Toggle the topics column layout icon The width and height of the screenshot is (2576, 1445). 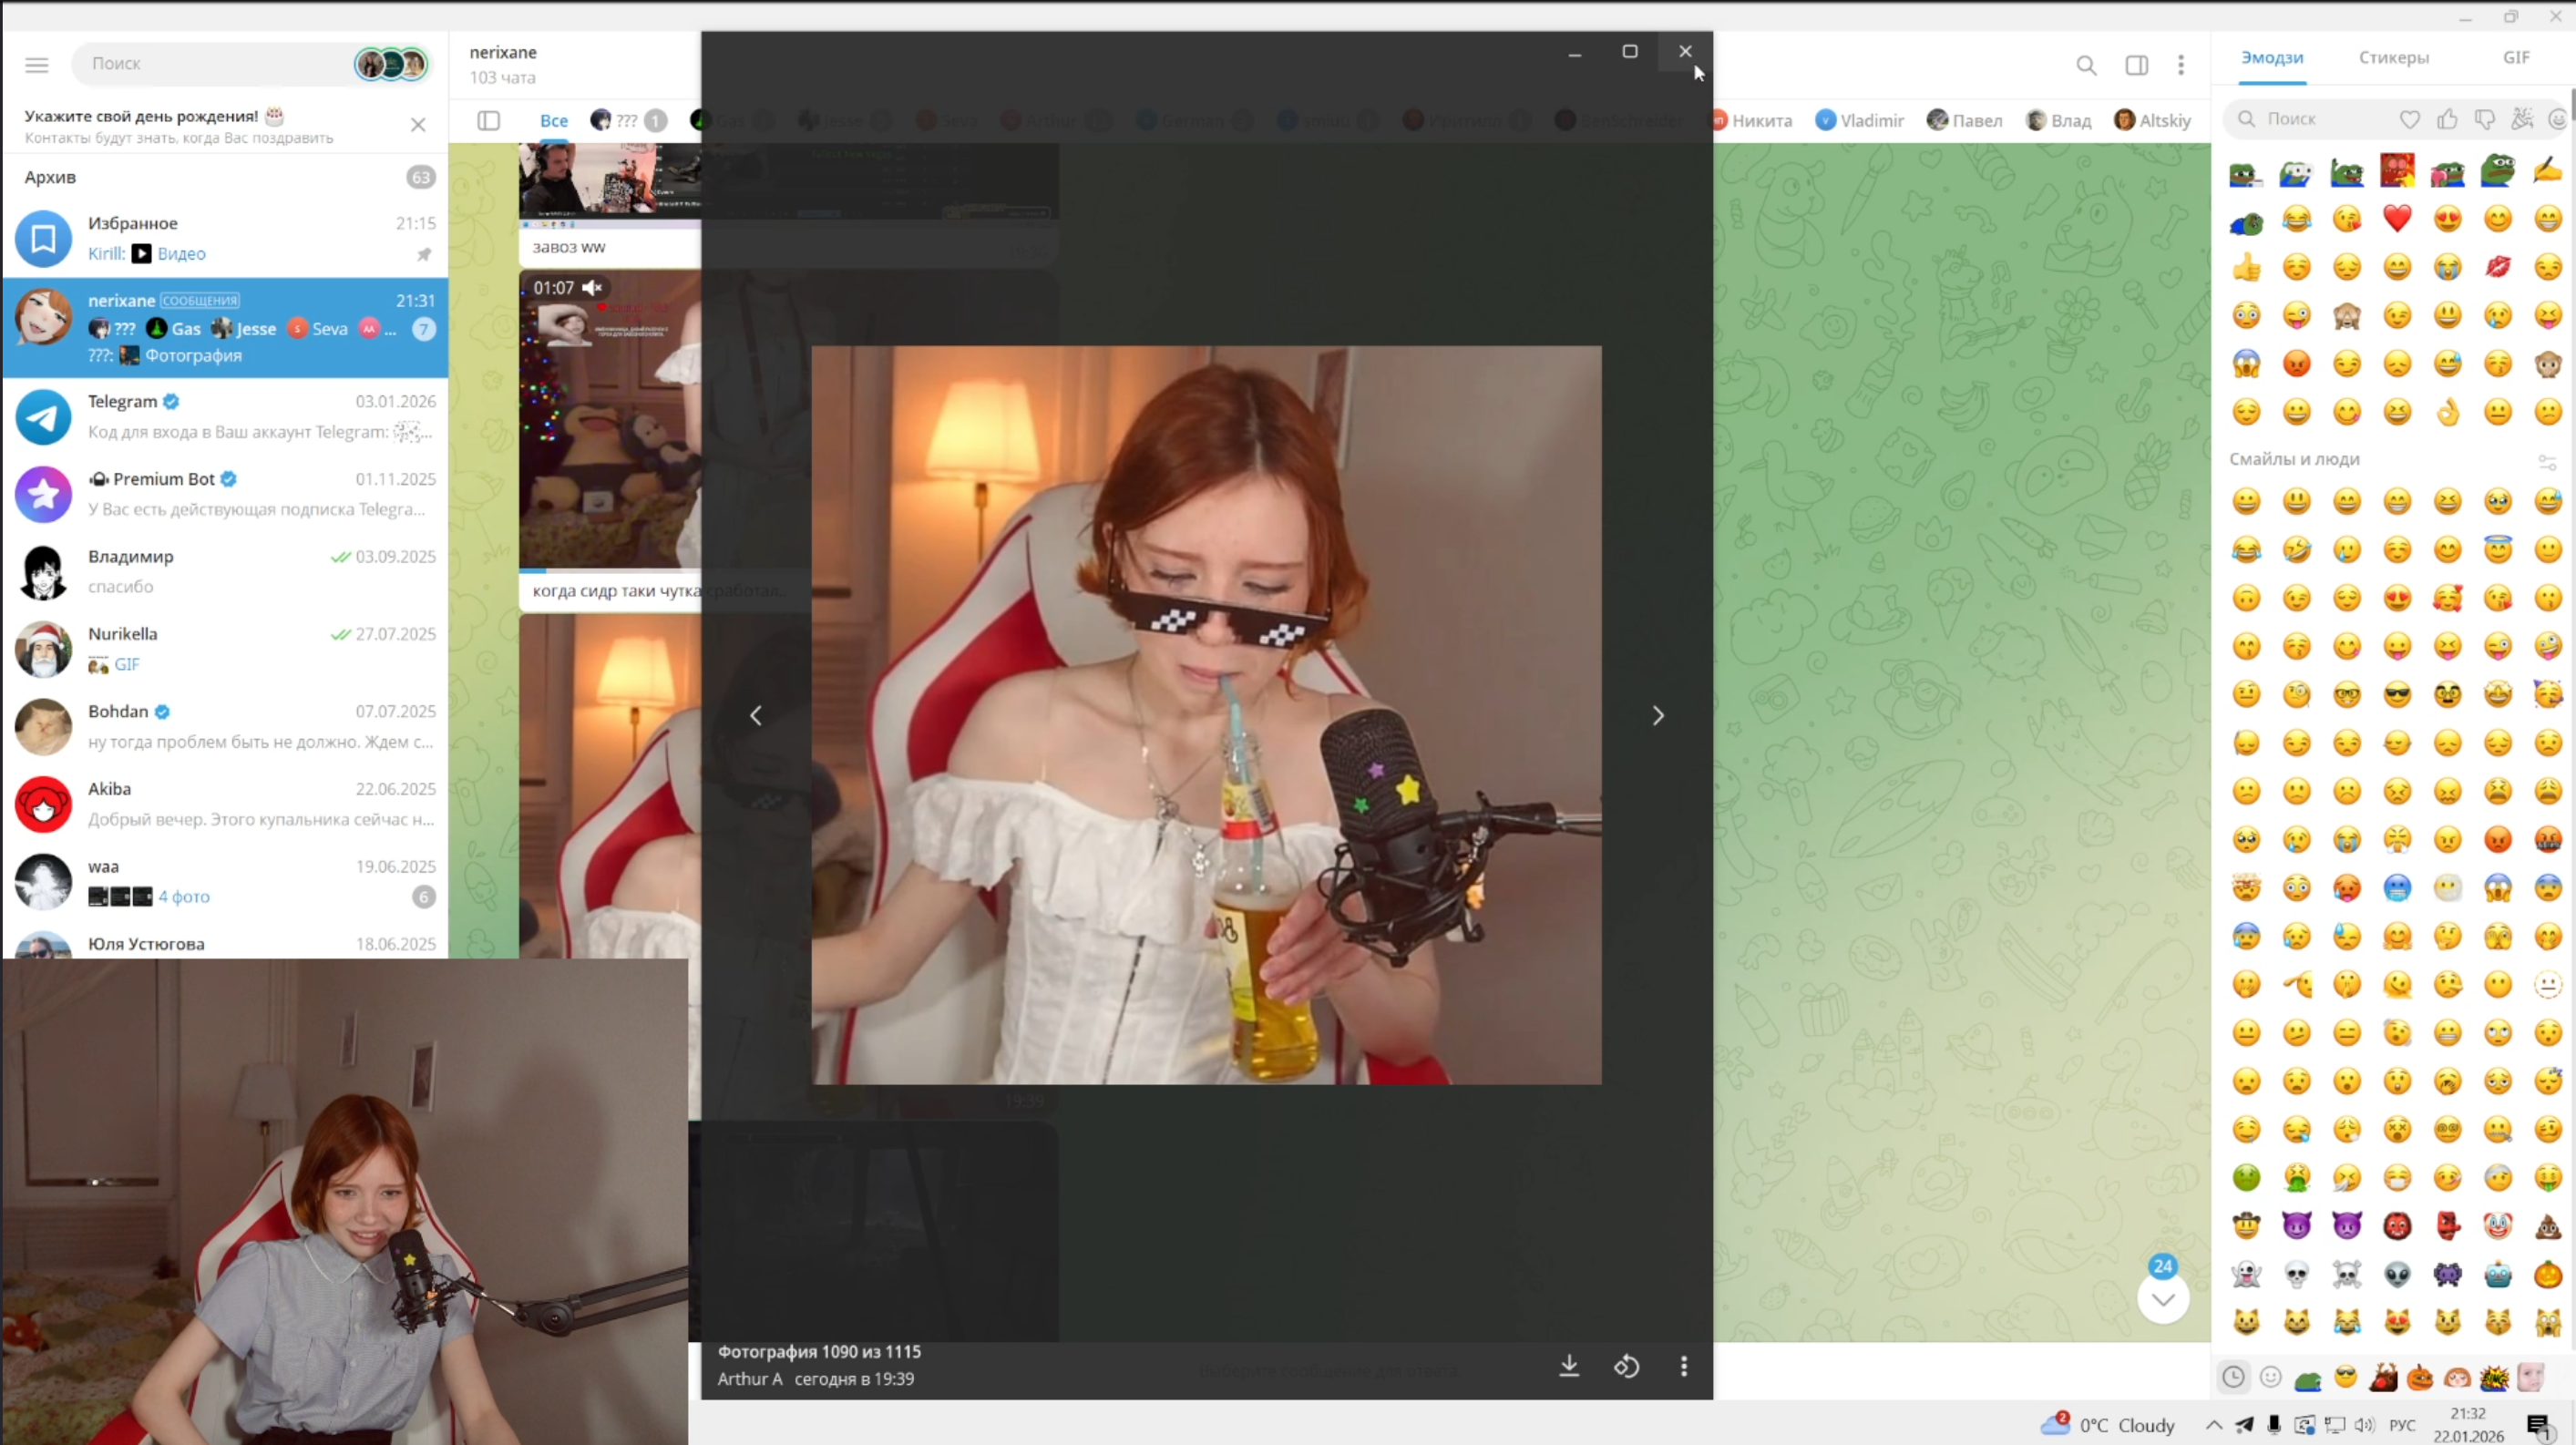click(489, 120)
